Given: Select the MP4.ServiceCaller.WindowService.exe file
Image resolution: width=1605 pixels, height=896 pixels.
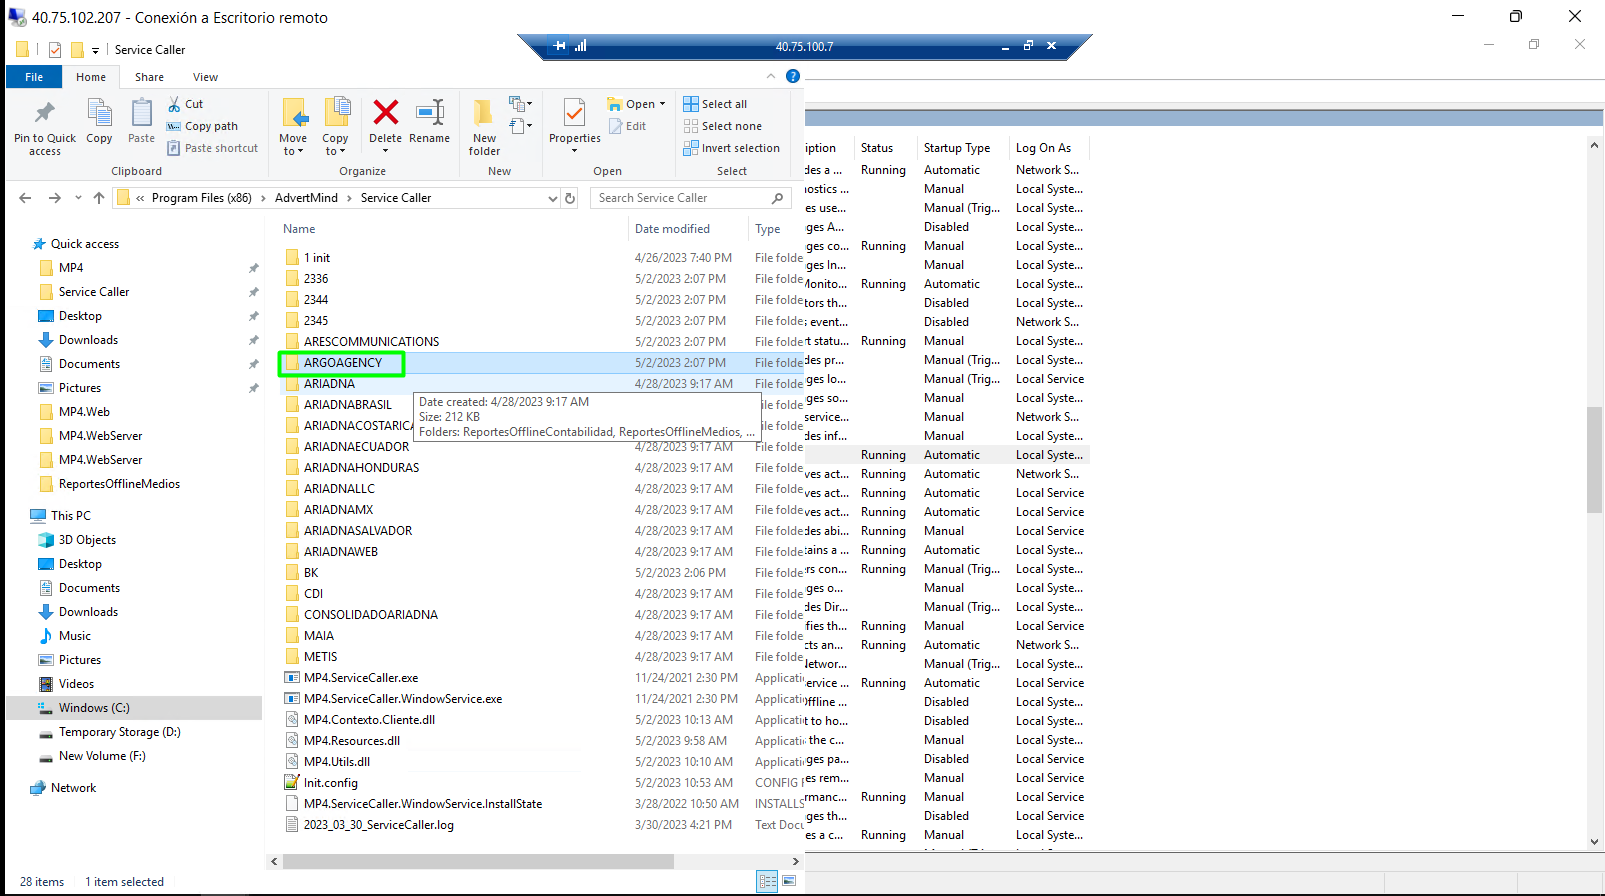Looking at the screenshot, I should point(403,699).
